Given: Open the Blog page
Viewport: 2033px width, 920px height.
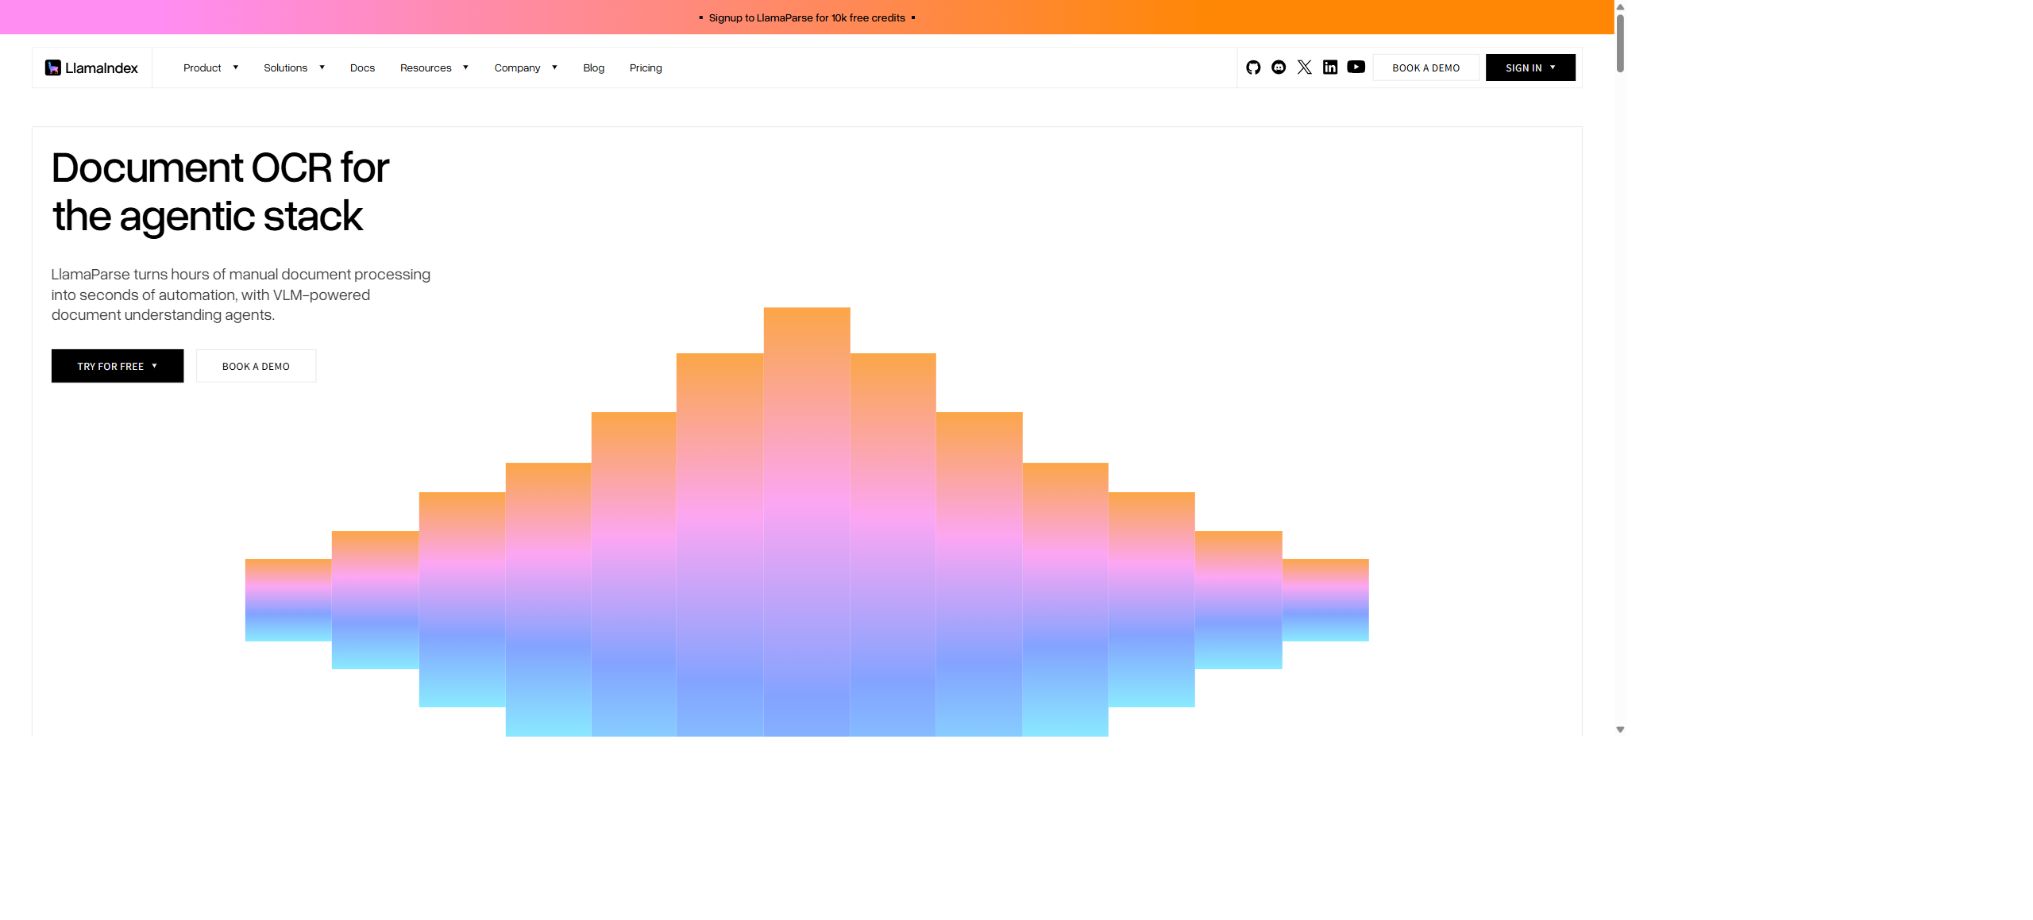Looking at the screenshot, I should 594,68.
